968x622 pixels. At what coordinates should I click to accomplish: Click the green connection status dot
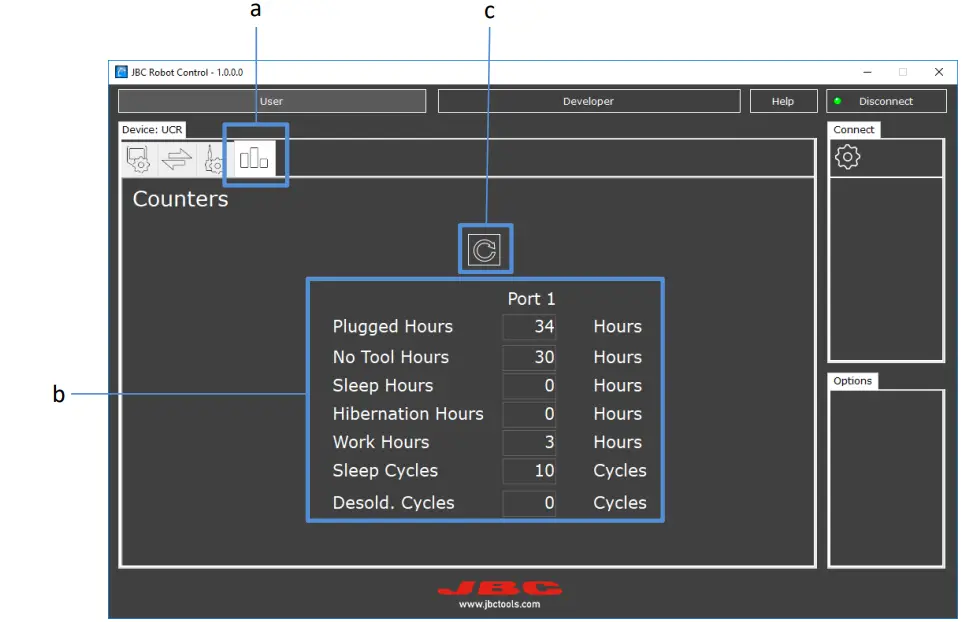837,101
